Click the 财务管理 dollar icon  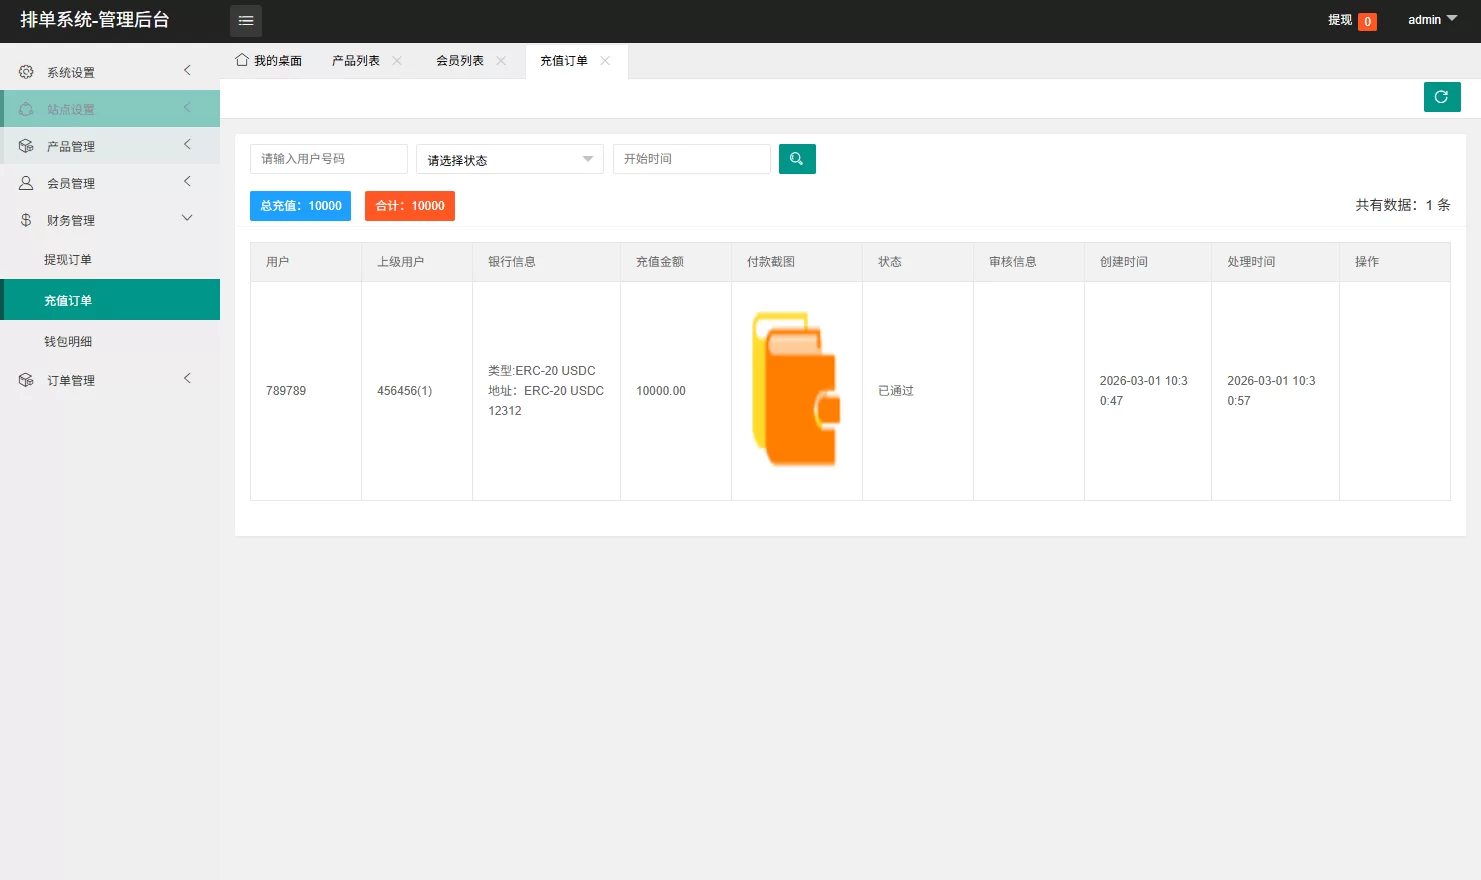pyautogui.click(x=26, y=220)
